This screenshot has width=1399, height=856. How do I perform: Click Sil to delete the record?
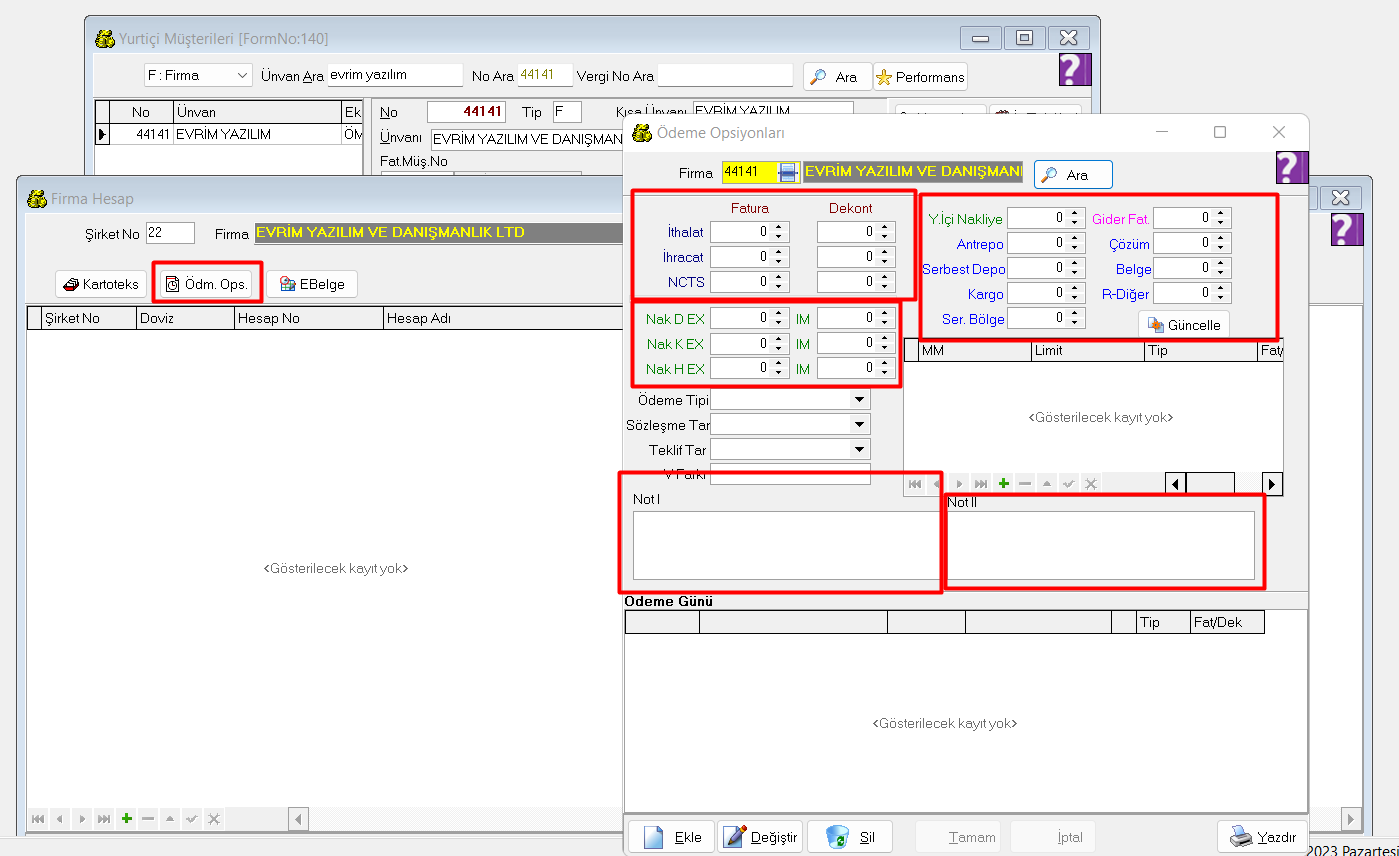coord(849,837)
